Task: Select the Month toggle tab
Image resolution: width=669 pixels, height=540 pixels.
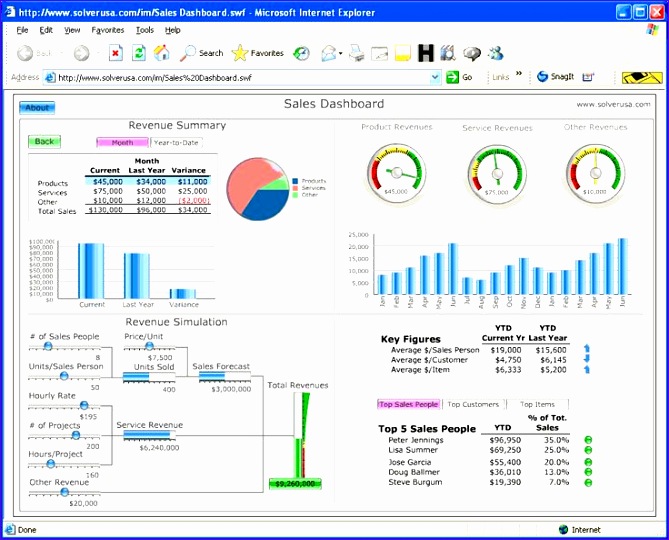Action: pos(122,142)
